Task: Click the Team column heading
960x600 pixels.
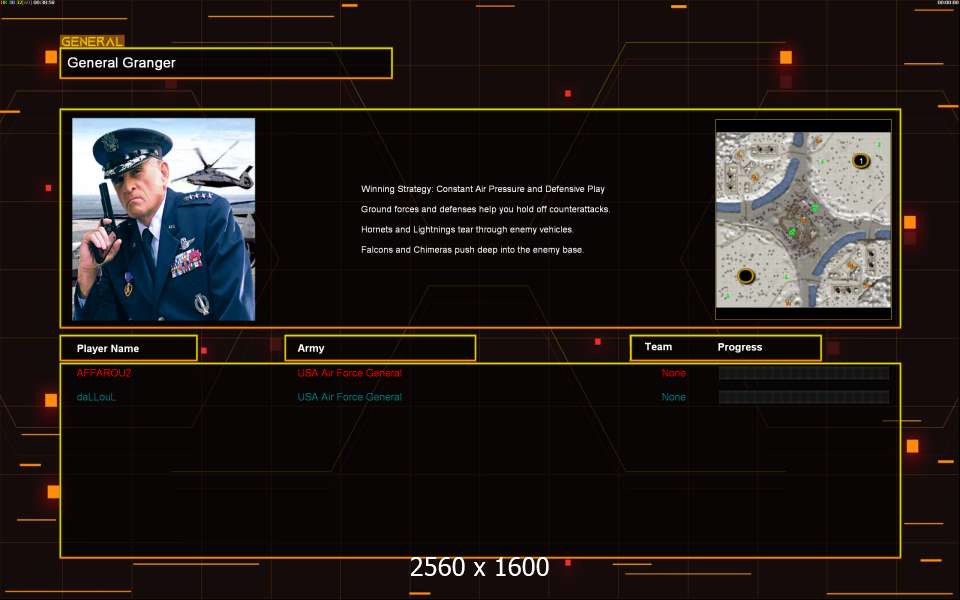Action: coord(658,347)
